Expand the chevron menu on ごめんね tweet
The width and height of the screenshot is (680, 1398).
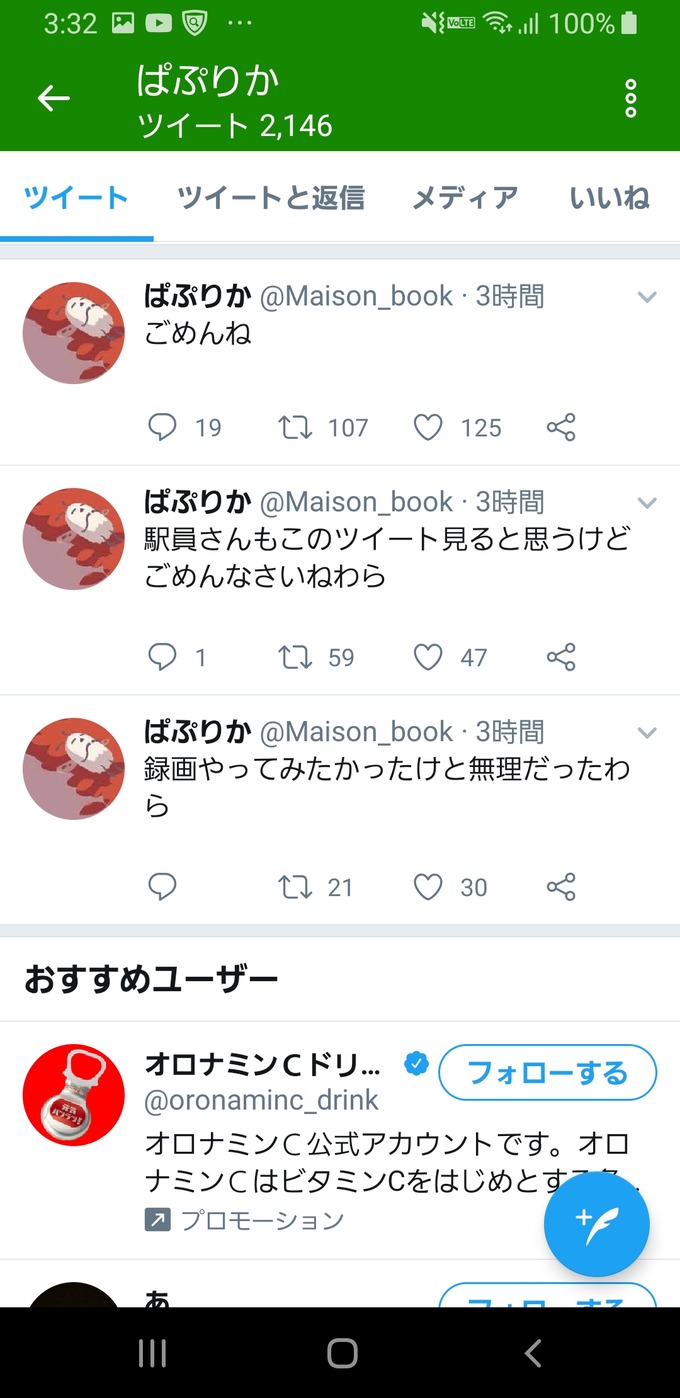[x=647, y=297]
